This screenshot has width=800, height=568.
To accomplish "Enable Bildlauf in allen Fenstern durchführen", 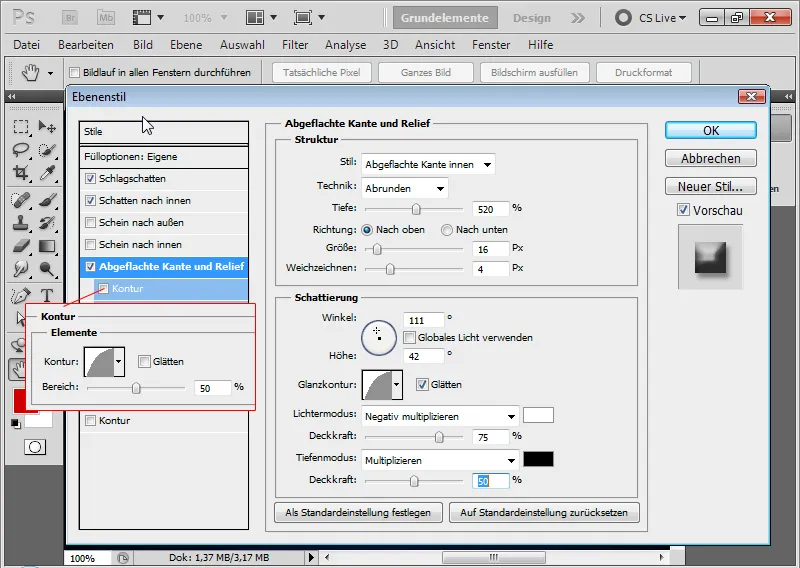I will (74, 72).
